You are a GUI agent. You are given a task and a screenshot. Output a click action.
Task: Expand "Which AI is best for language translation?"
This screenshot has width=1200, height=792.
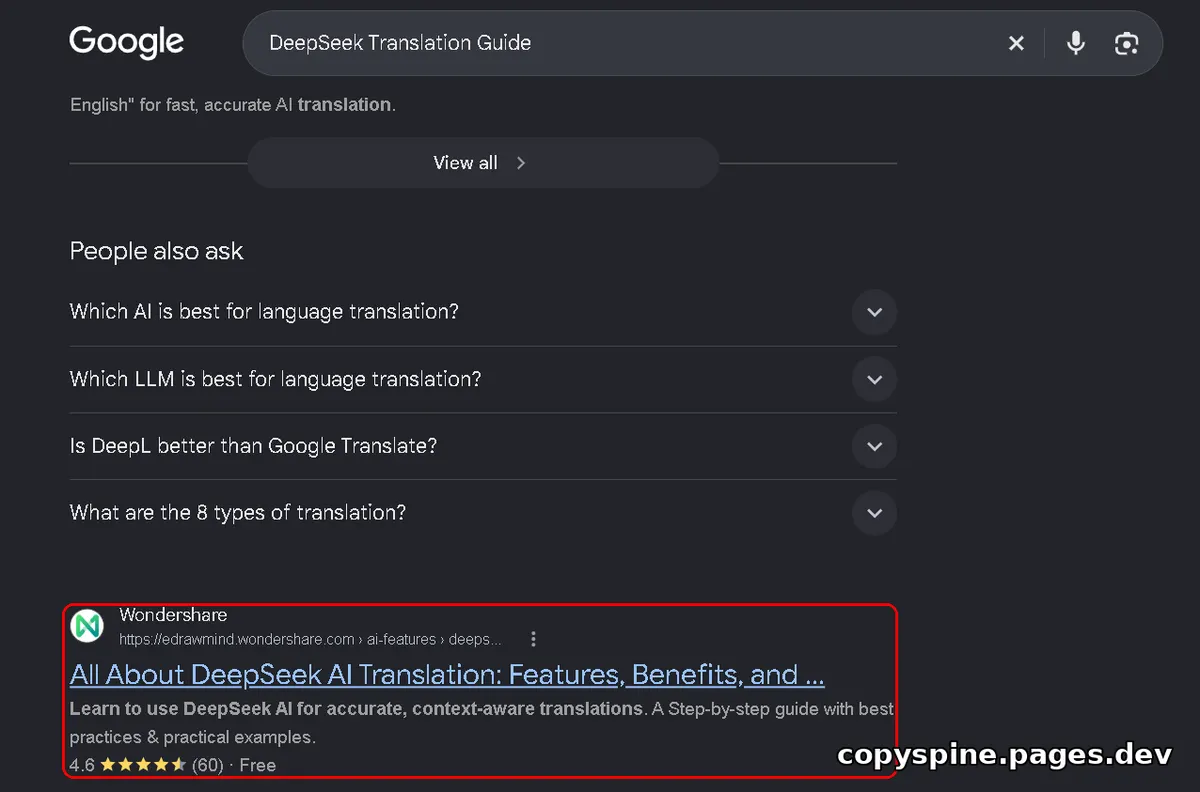coord(483,312)
